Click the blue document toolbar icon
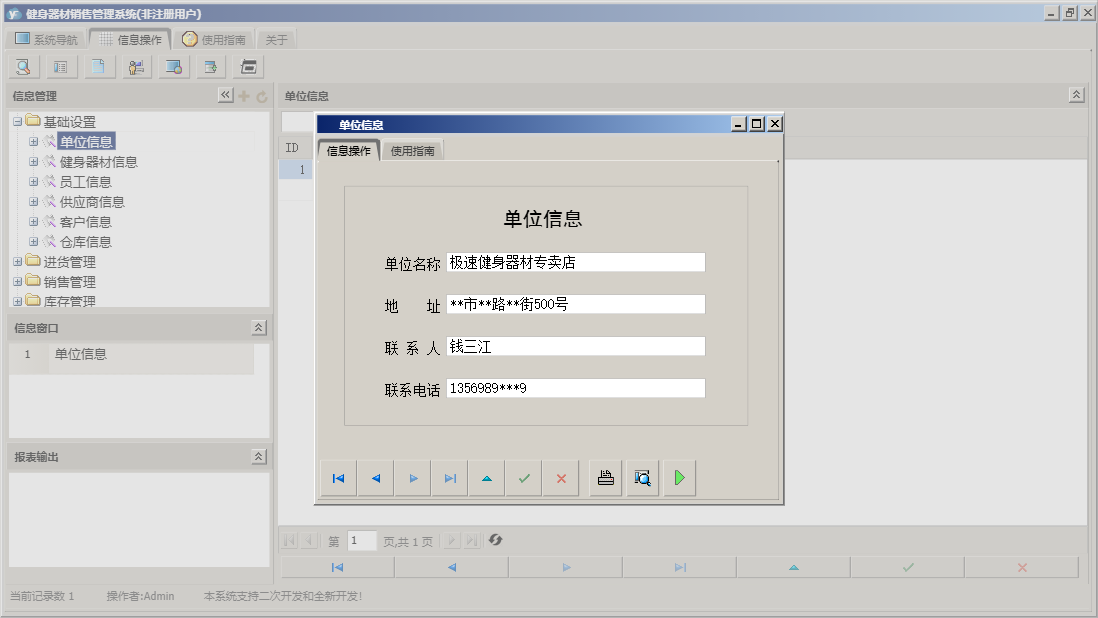 pyautogui.click(x=100, y=66)
